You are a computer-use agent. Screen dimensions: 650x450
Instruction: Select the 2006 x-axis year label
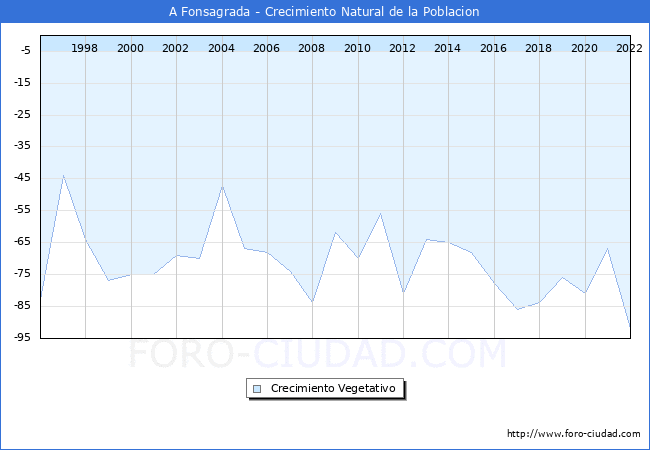pos(266,48)
